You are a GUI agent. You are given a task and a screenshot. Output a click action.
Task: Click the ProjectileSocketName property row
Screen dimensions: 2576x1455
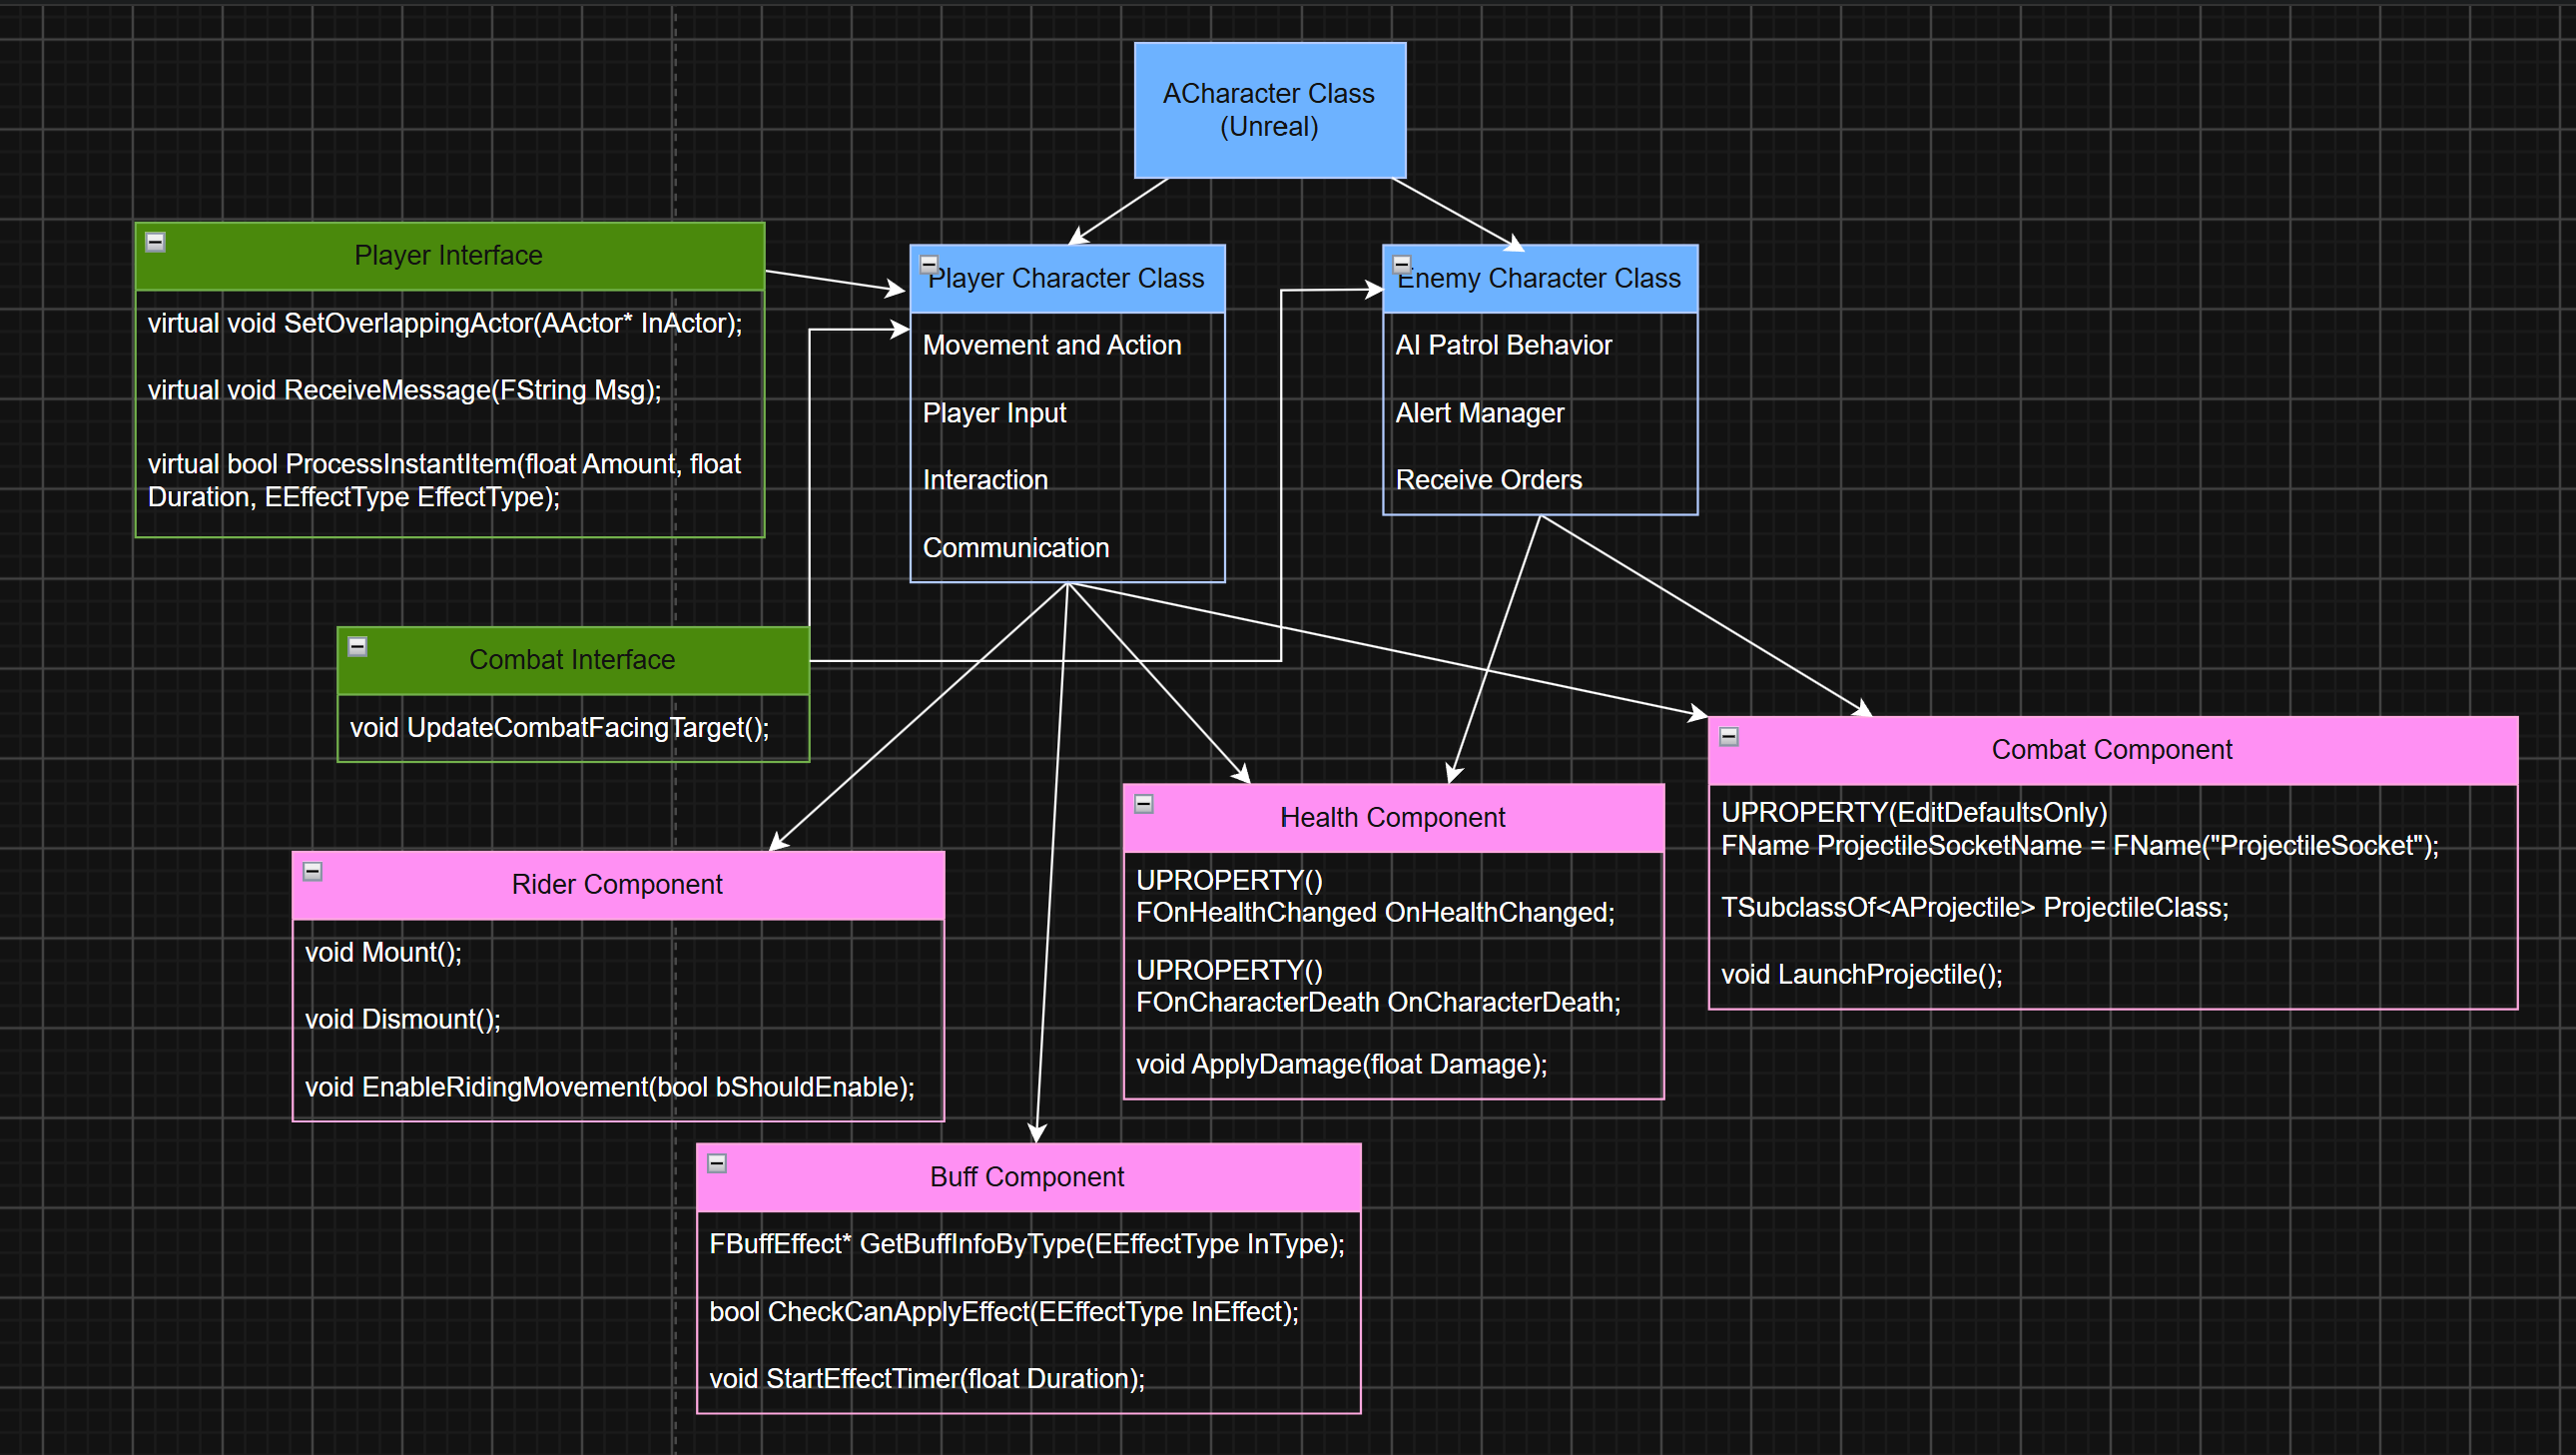[2113, 830]
